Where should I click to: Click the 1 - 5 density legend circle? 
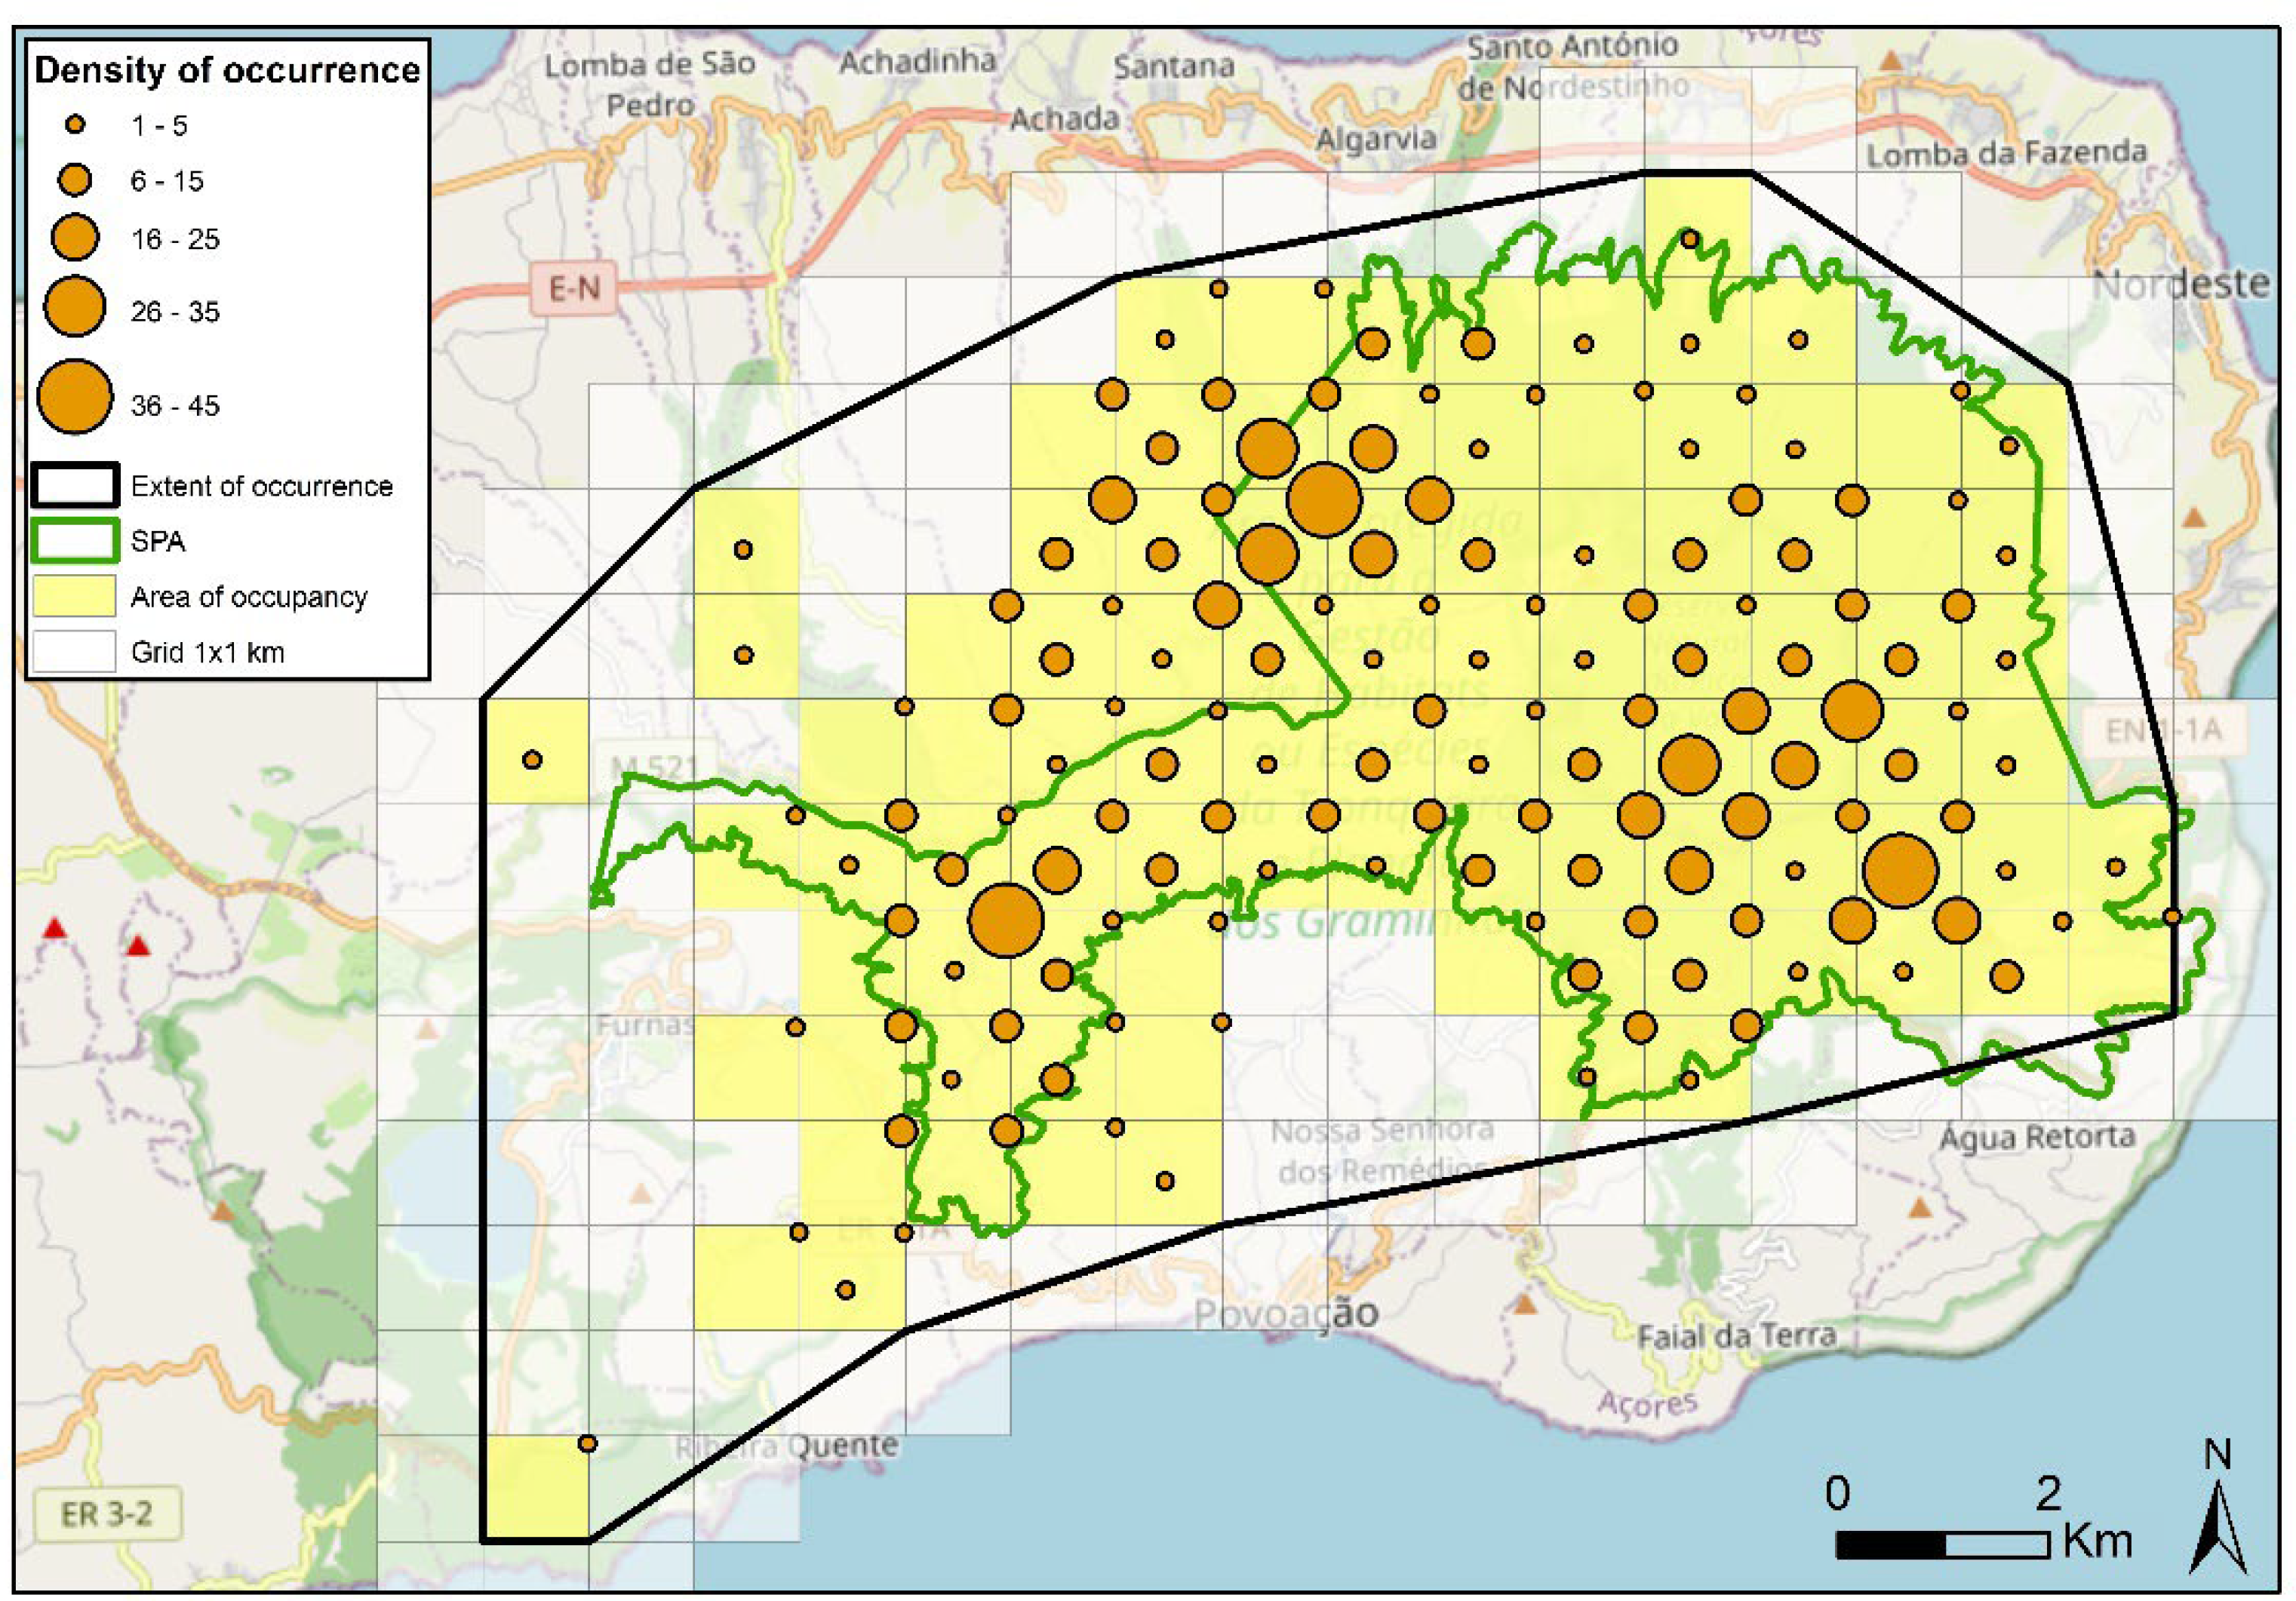click(75, 125)
